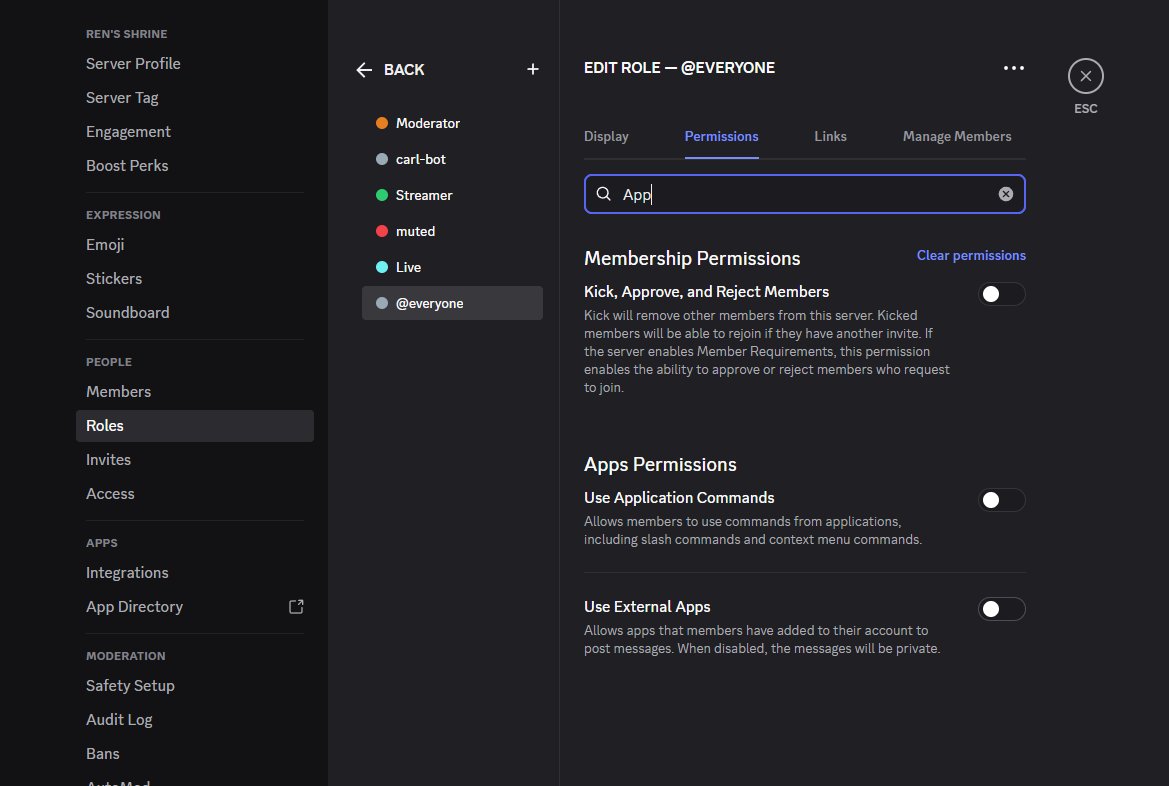Open Safety Setup page
This screenshot has width=1169, height=786.
[x=195, y=685]
